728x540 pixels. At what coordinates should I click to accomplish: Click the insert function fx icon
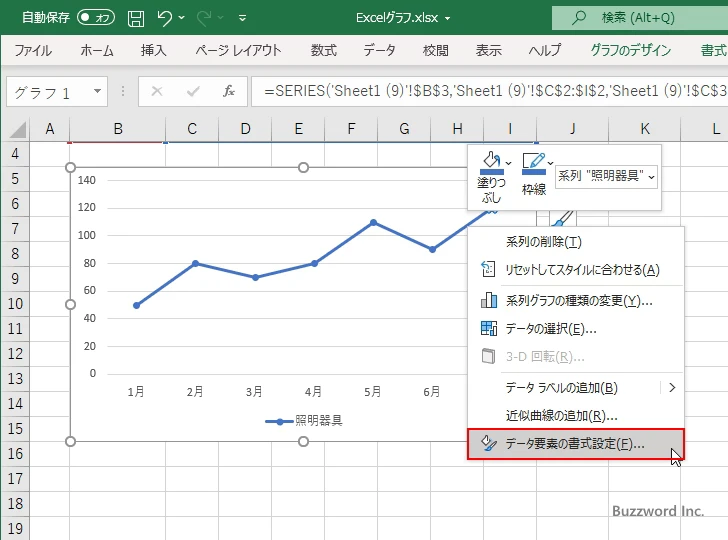pyautogui.click(x=228, y=91)
